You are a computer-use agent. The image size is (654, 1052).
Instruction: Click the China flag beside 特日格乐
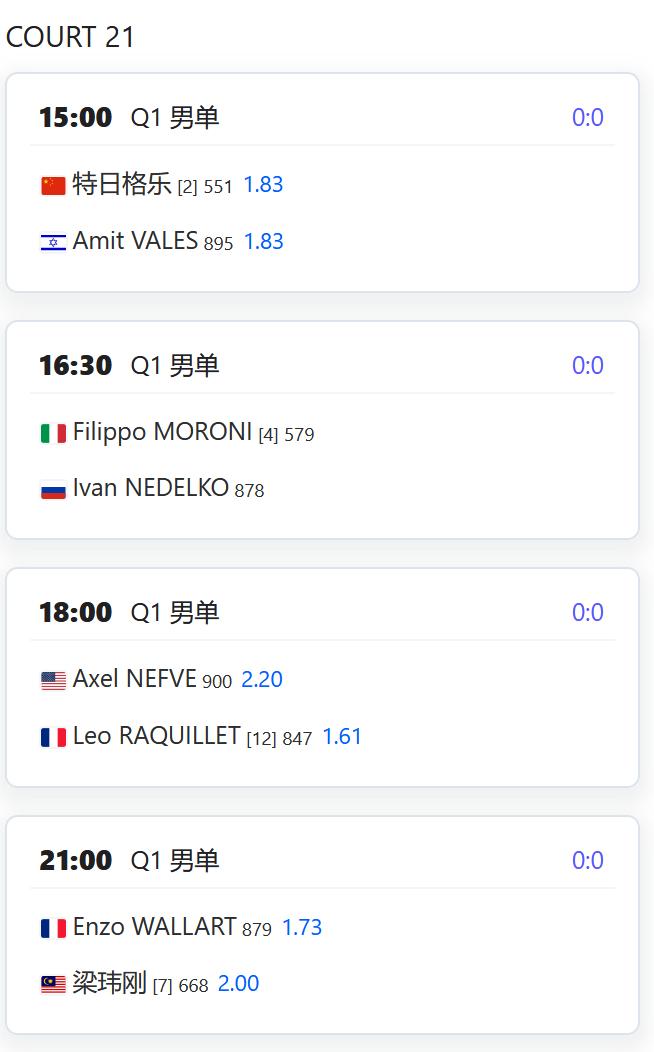pos(53,185)
